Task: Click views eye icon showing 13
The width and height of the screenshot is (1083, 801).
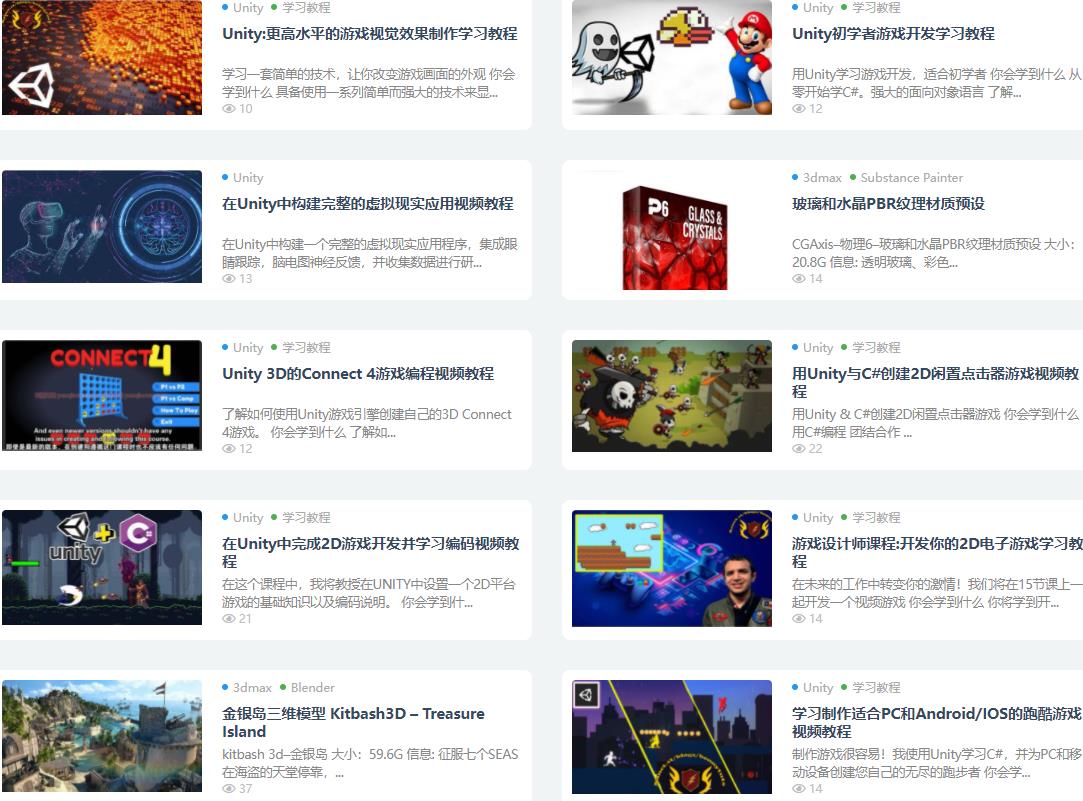Action: [229, 279]
